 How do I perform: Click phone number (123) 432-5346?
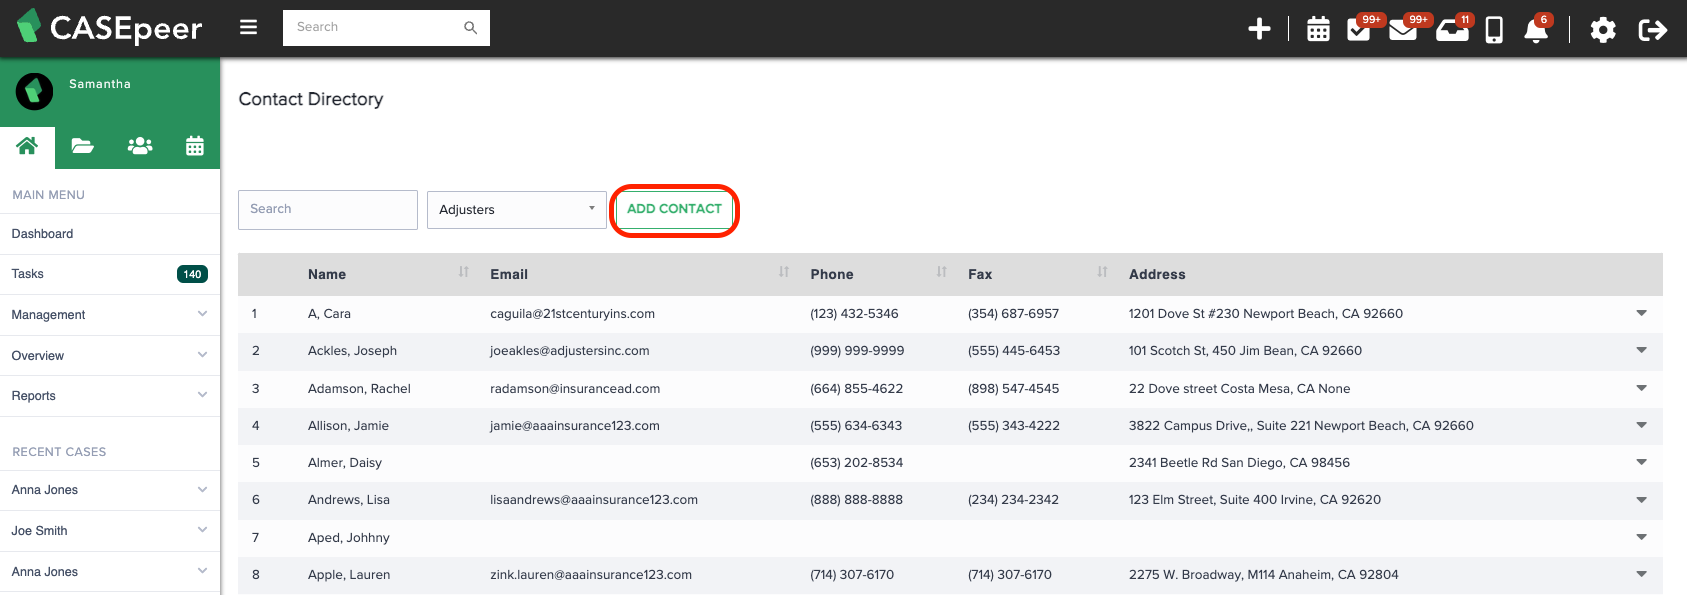point(854,314)
